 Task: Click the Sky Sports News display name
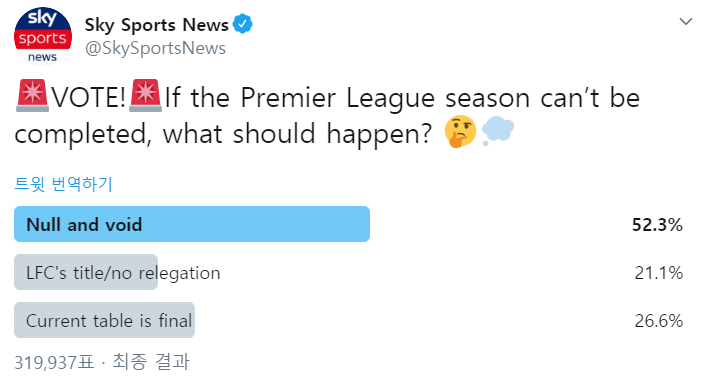(156, 24)
